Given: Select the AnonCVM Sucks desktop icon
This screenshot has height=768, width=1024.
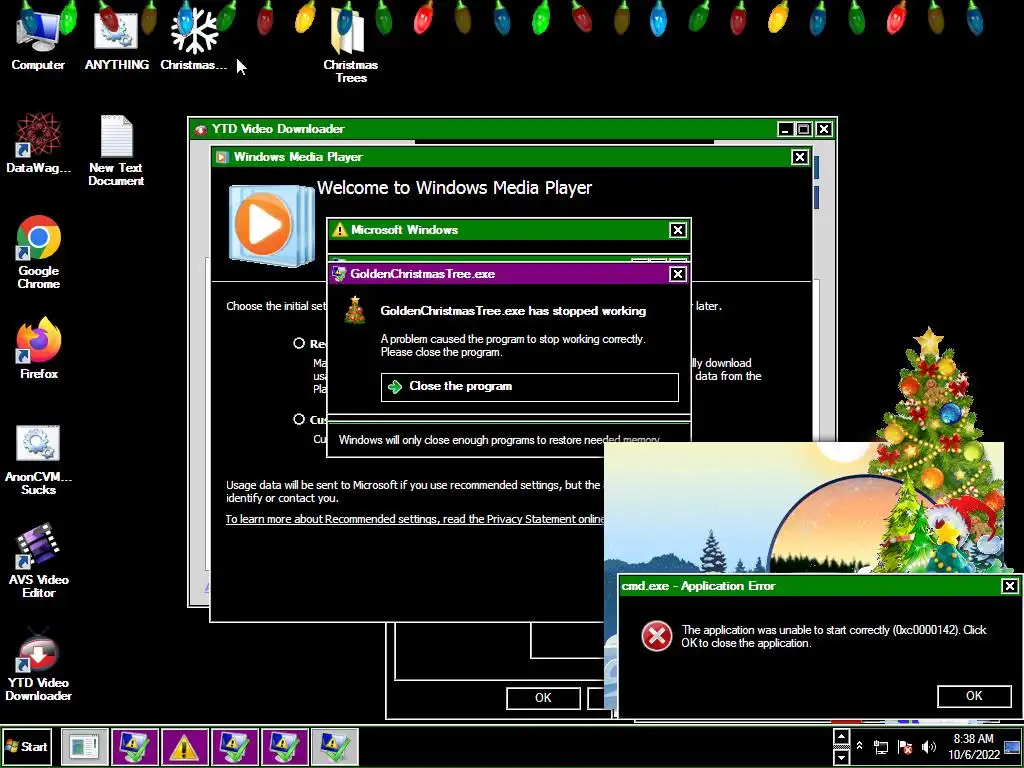Looking at the screenshot, I should click(x=39, y=460).
